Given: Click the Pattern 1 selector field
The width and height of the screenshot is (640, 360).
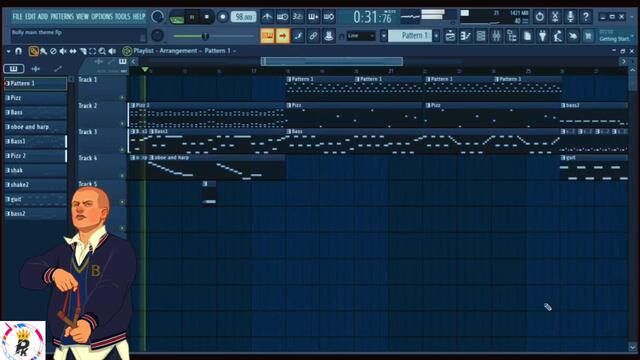Looking at the screenshot, I should click(410, 36).
